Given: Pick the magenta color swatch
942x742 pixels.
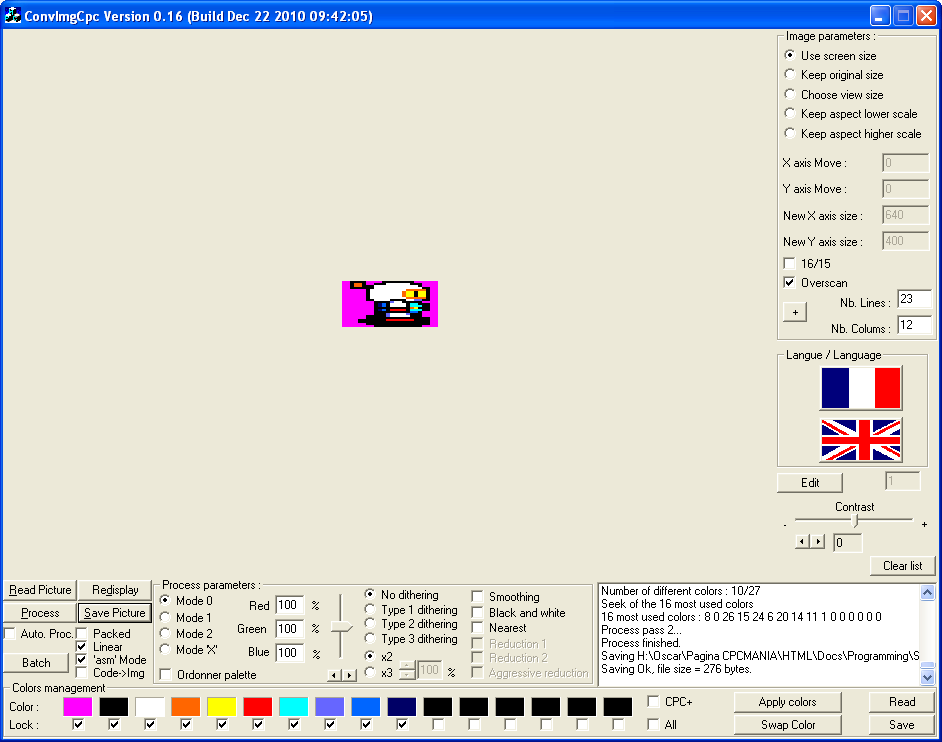Looking at the screenshot, I should [x=77, y=707].
